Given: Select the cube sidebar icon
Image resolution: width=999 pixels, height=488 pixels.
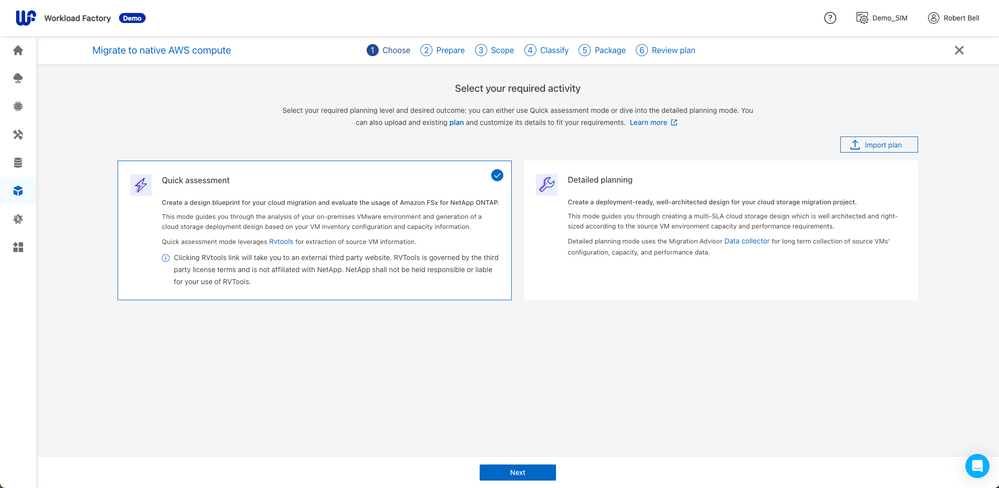Looking at the screenshot, I should point(18,191).
